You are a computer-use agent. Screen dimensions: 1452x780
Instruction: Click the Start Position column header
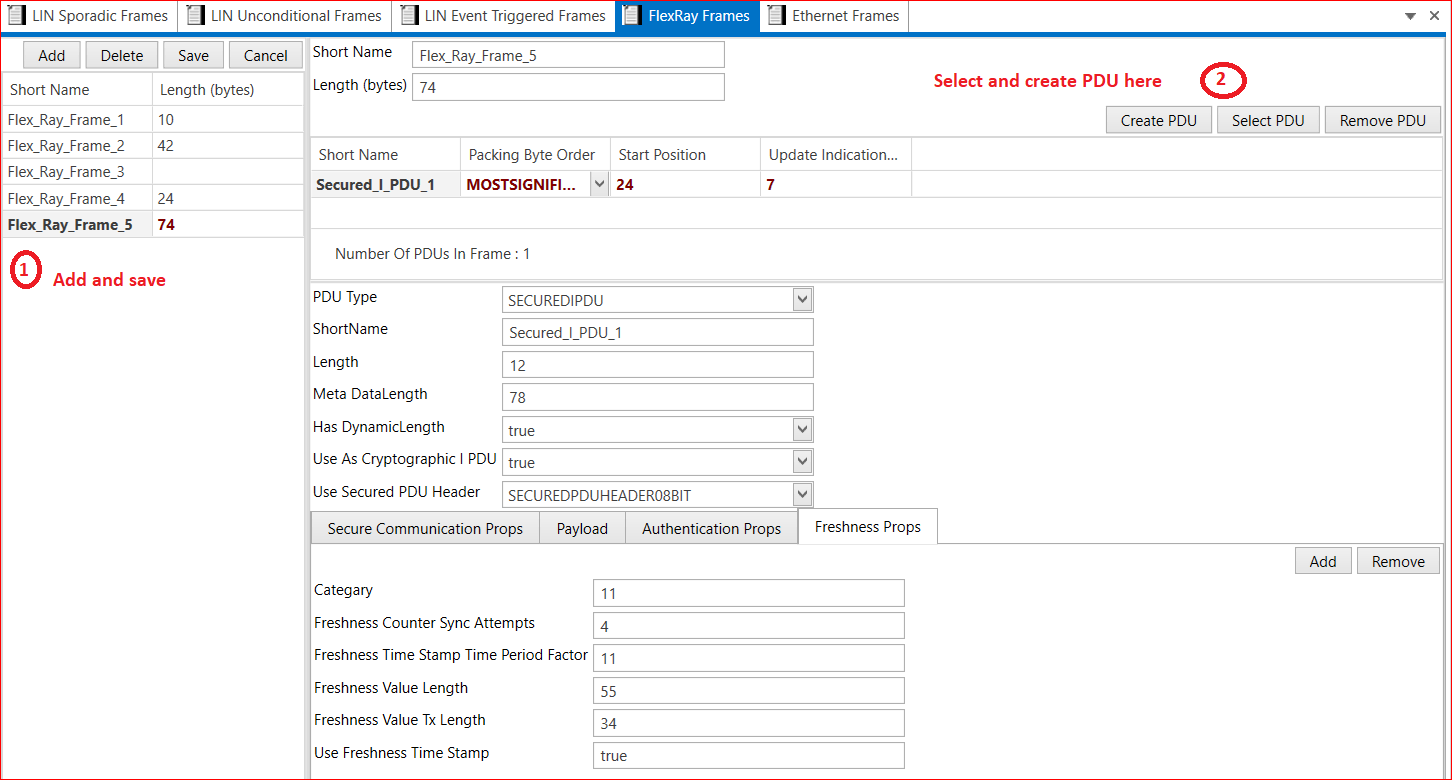click(x=685, y=154)
